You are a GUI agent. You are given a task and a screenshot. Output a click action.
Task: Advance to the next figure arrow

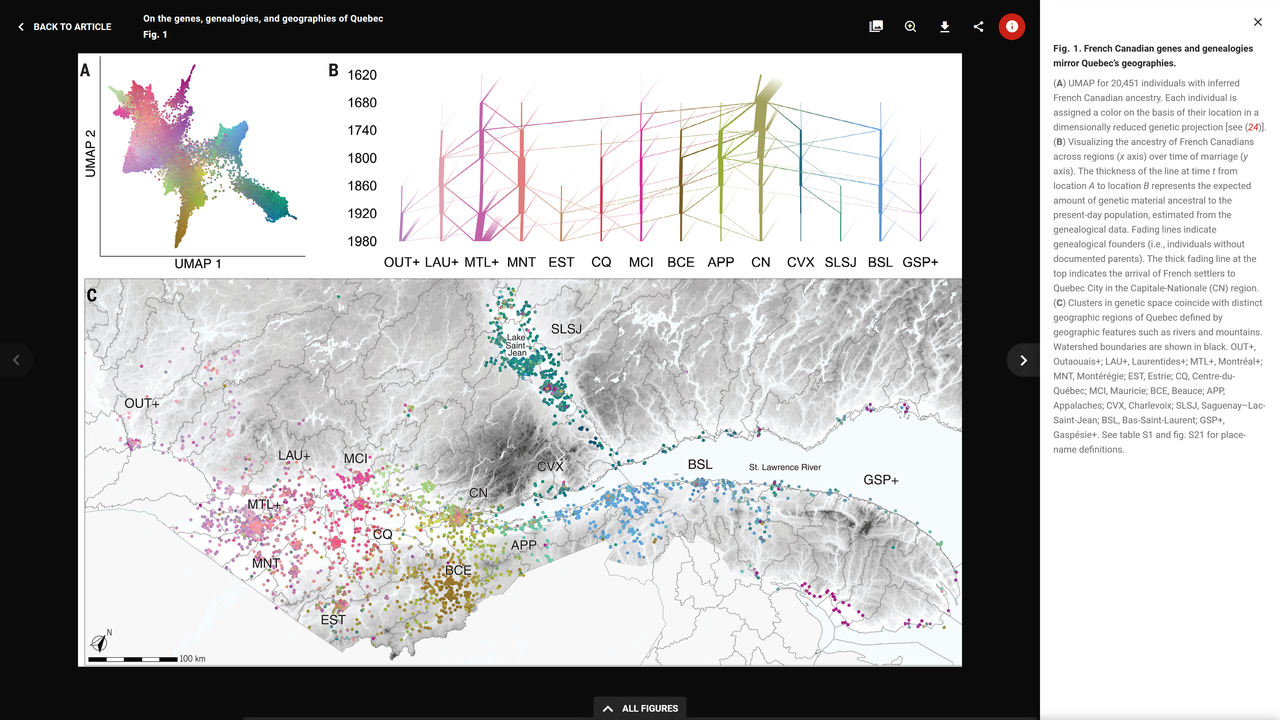click(1022, 359)
